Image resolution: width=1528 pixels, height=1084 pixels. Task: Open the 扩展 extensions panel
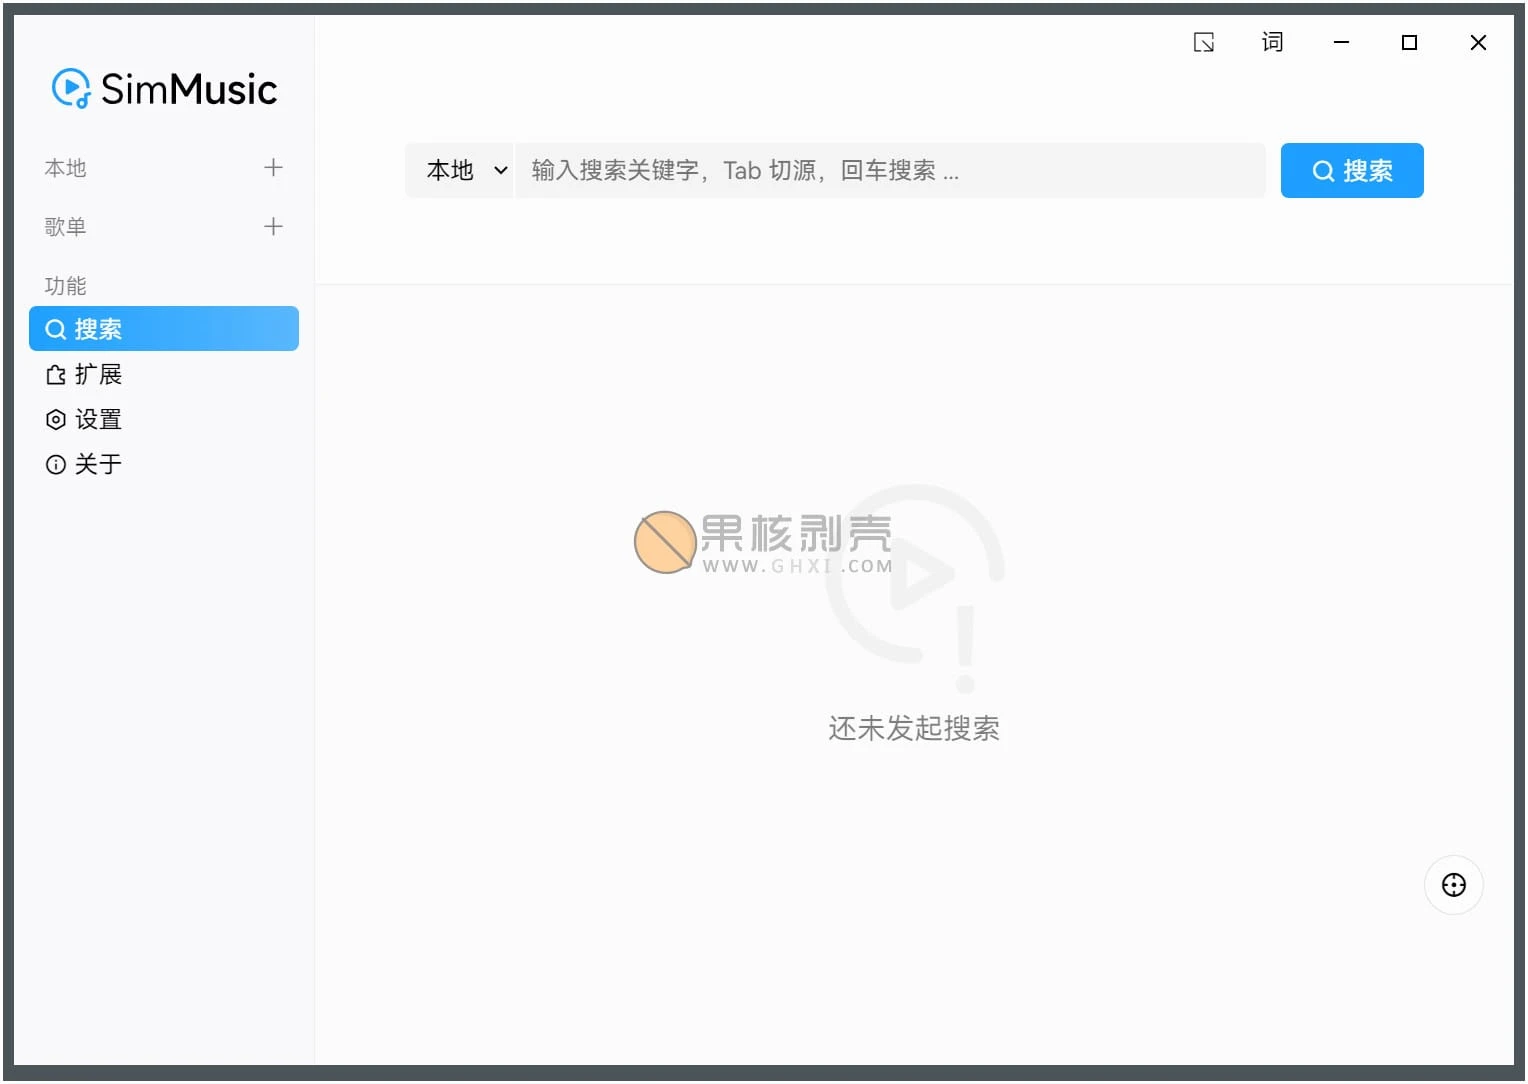pos(100,374)
